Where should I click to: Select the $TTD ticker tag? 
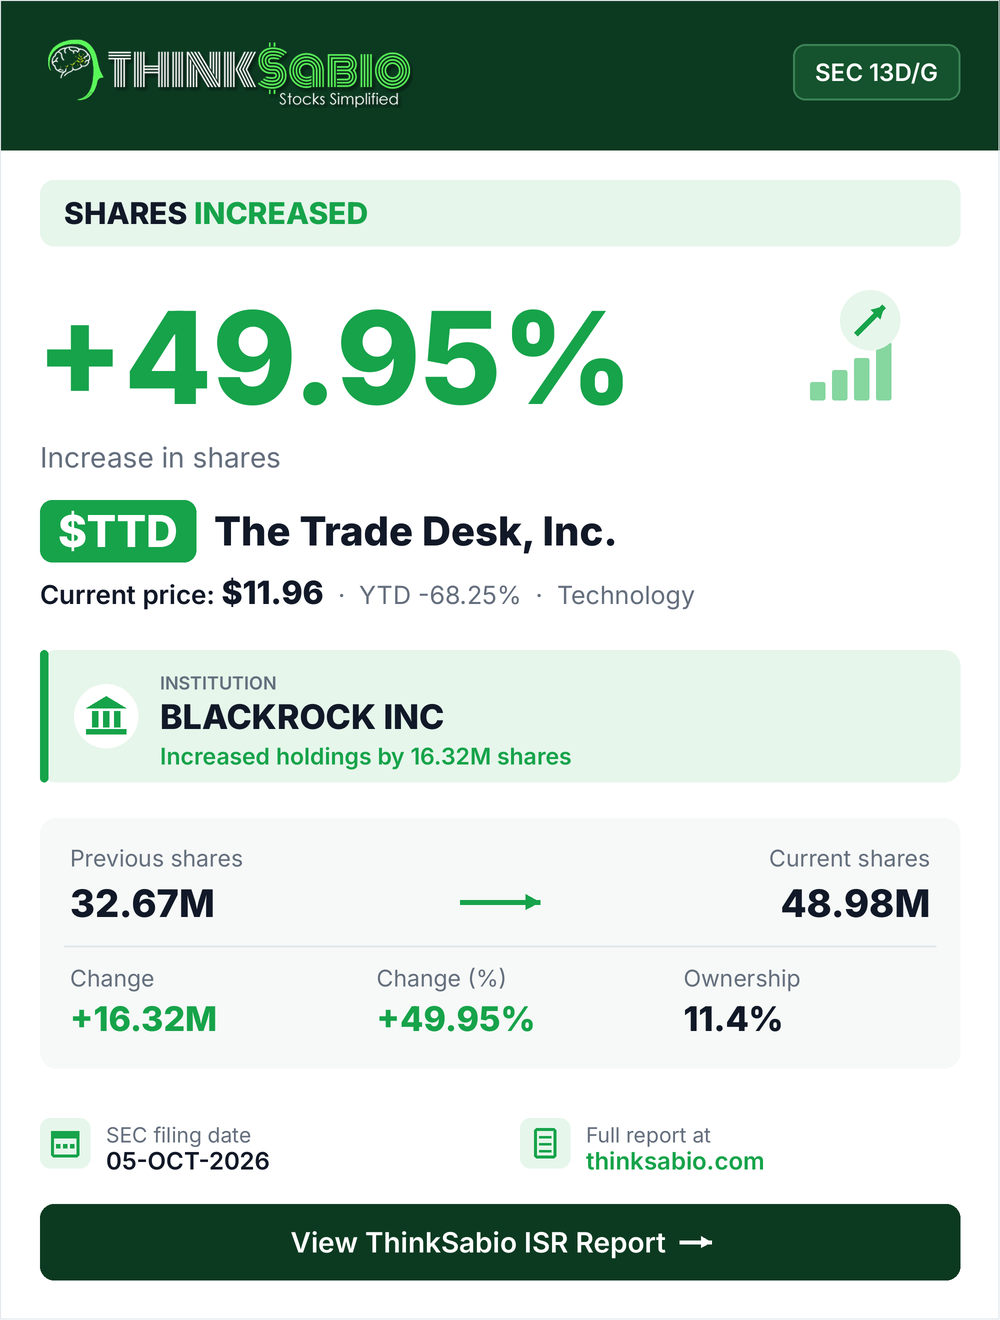118,531
